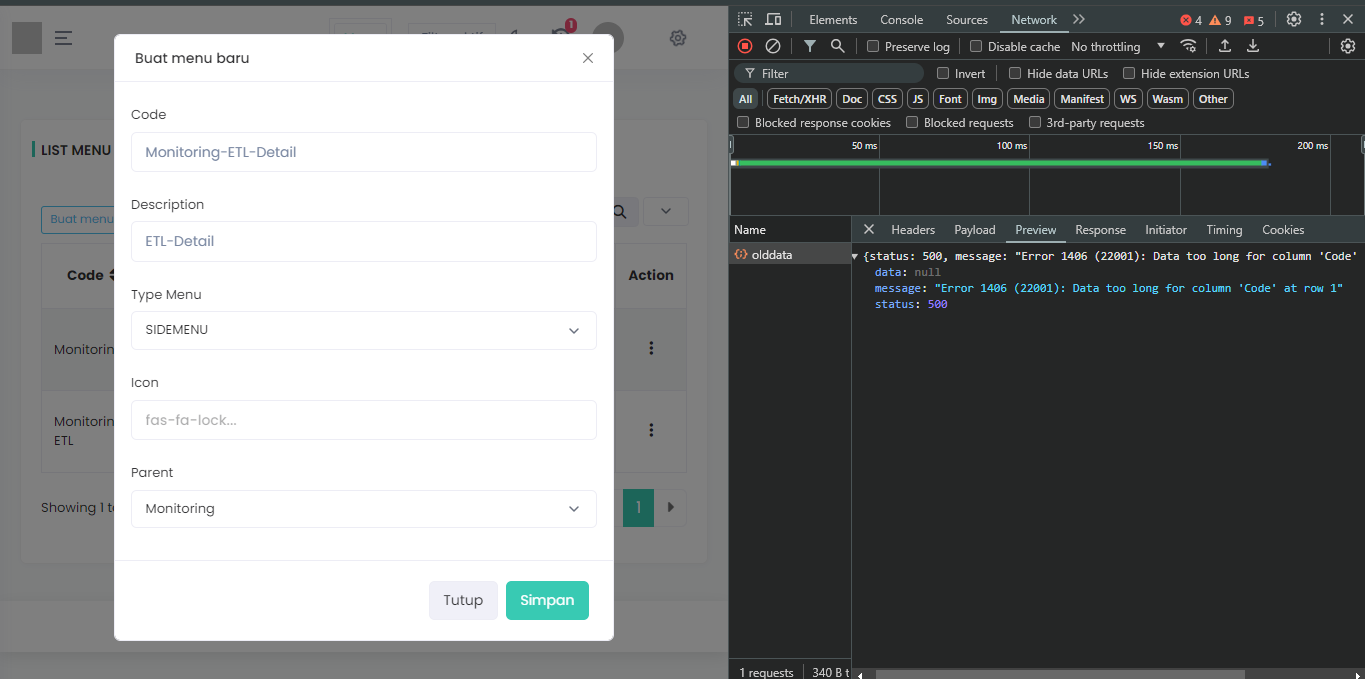Clear the network log

[x=773, y=46]
